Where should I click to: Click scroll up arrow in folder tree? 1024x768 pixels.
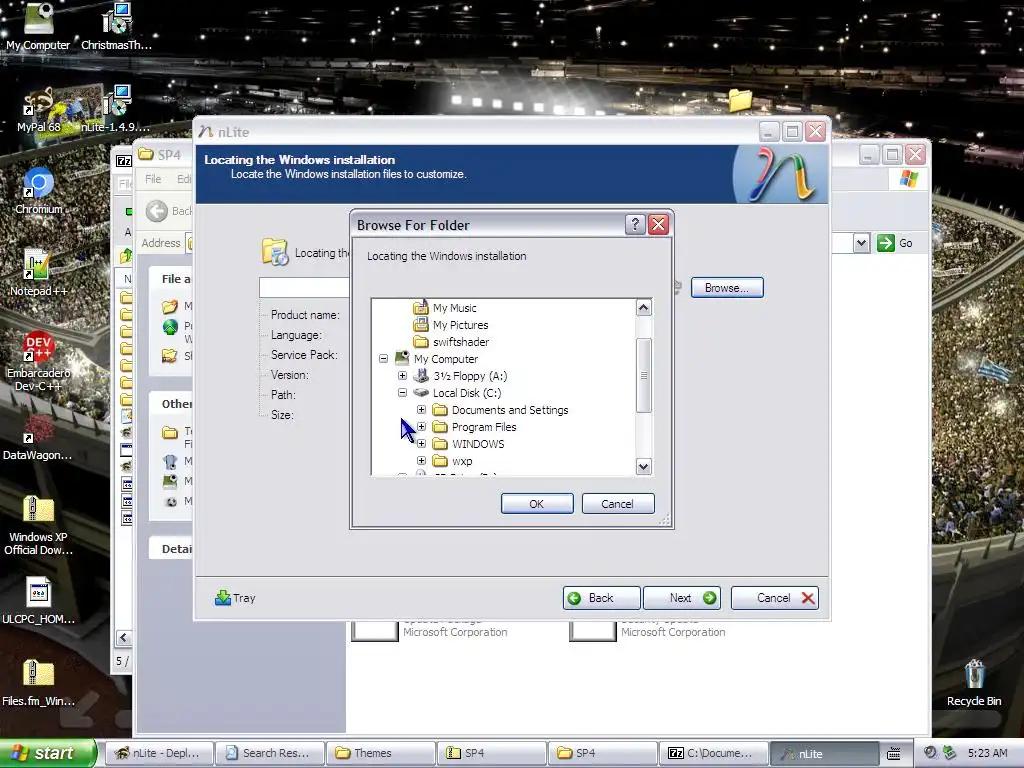(x=643, y=308)
